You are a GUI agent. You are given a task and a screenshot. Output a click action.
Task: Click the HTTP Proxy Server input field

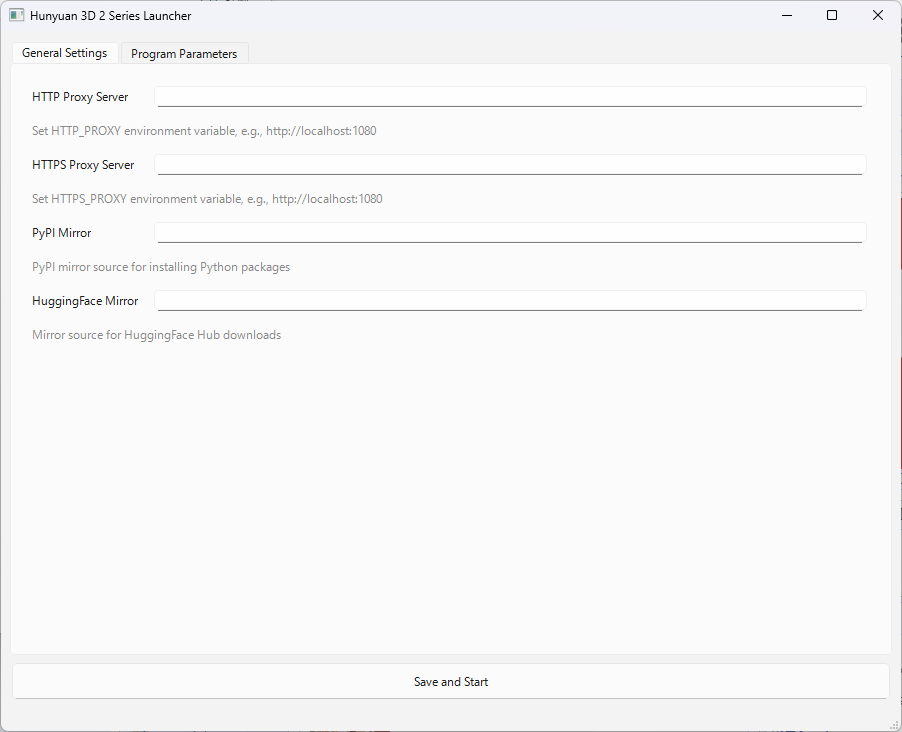click(510, 97)
